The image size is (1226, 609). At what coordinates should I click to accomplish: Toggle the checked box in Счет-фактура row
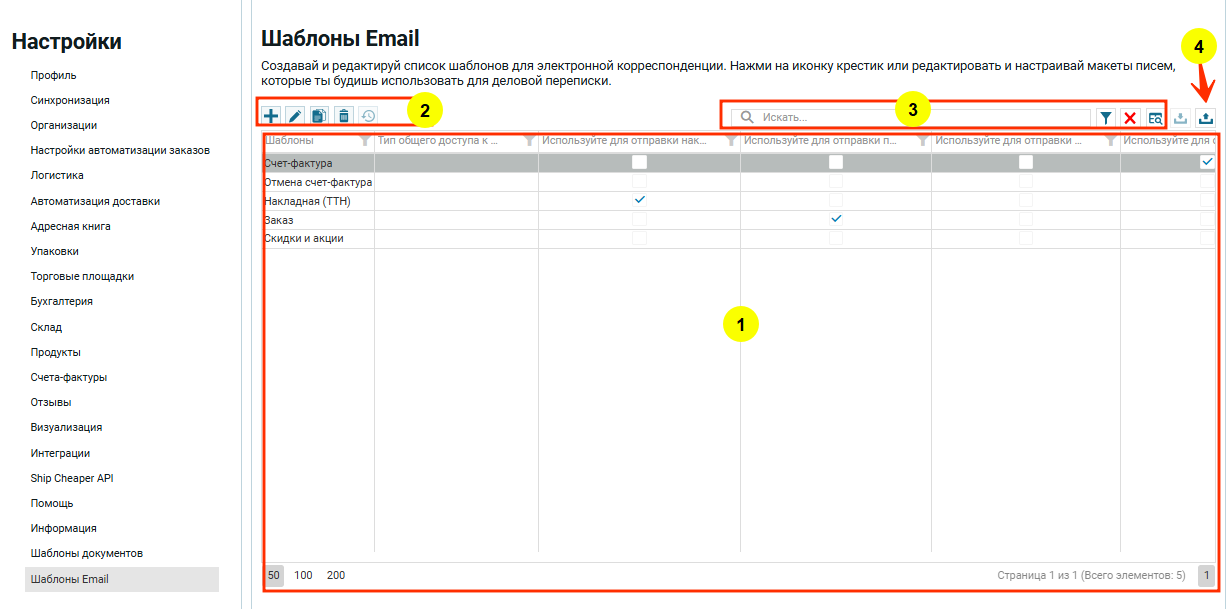point(1207,162)
